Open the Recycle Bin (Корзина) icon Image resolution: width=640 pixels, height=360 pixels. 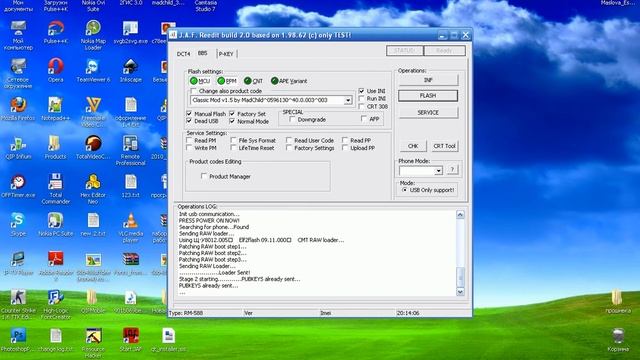point(618,336)
